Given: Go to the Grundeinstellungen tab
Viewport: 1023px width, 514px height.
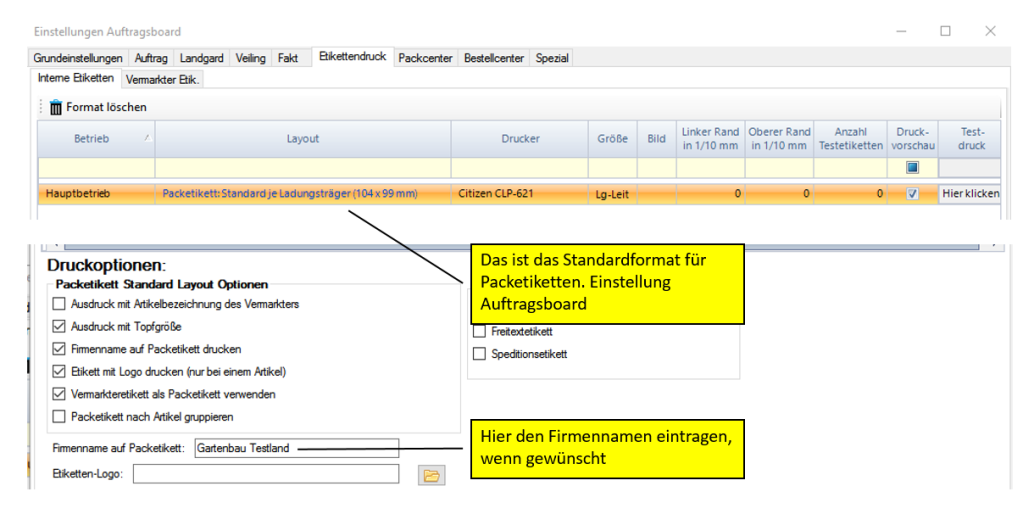Looking at the screenshot, I should [x=78, y=59].
